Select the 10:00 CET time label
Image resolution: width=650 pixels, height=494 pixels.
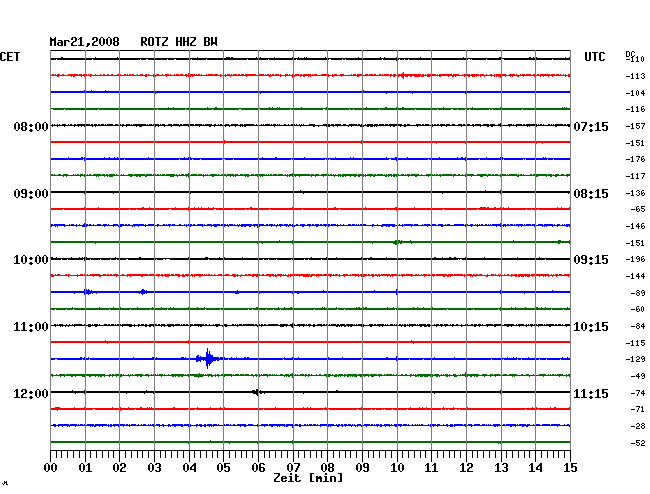[x=31, y=260]
